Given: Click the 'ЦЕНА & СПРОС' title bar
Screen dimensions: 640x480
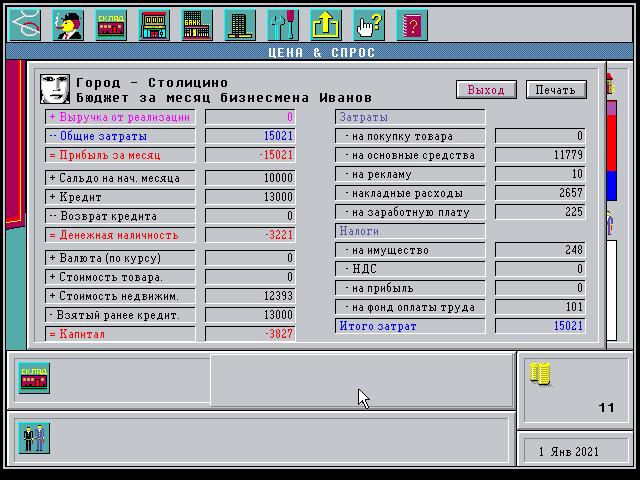Looking at the screenshot, I should pos(320,52).
